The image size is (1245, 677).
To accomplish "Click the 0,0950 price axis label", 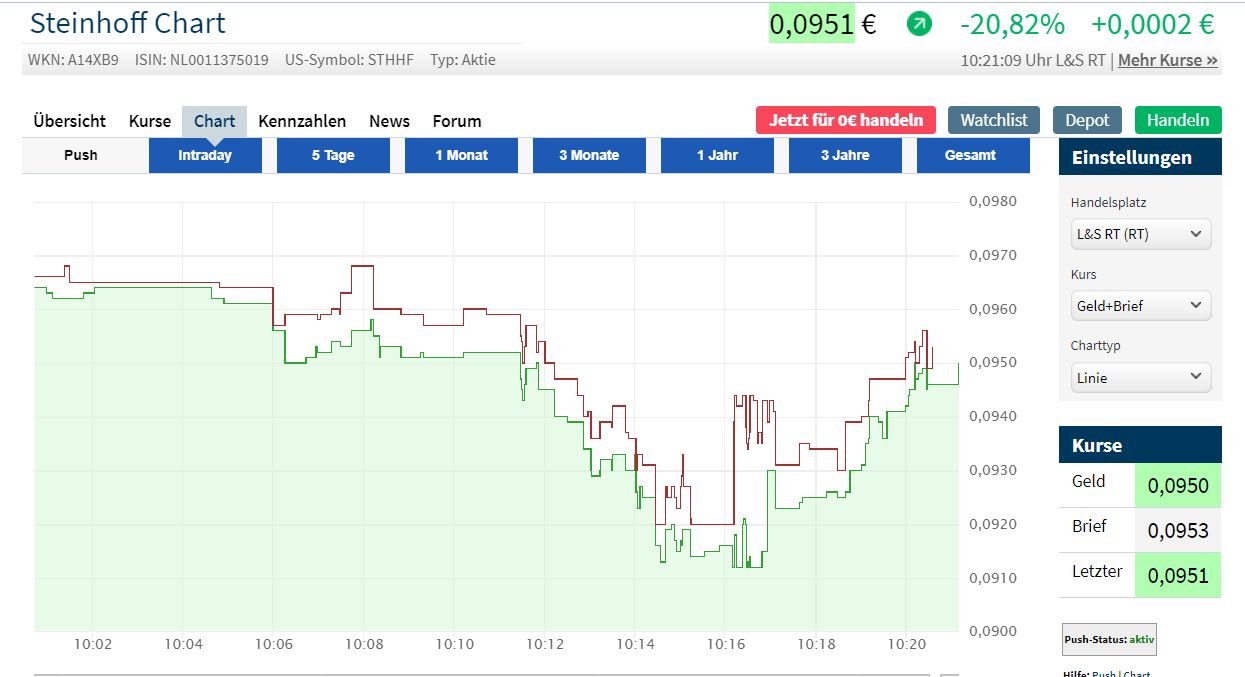I will pyautogui.click(x=993, y=362).
